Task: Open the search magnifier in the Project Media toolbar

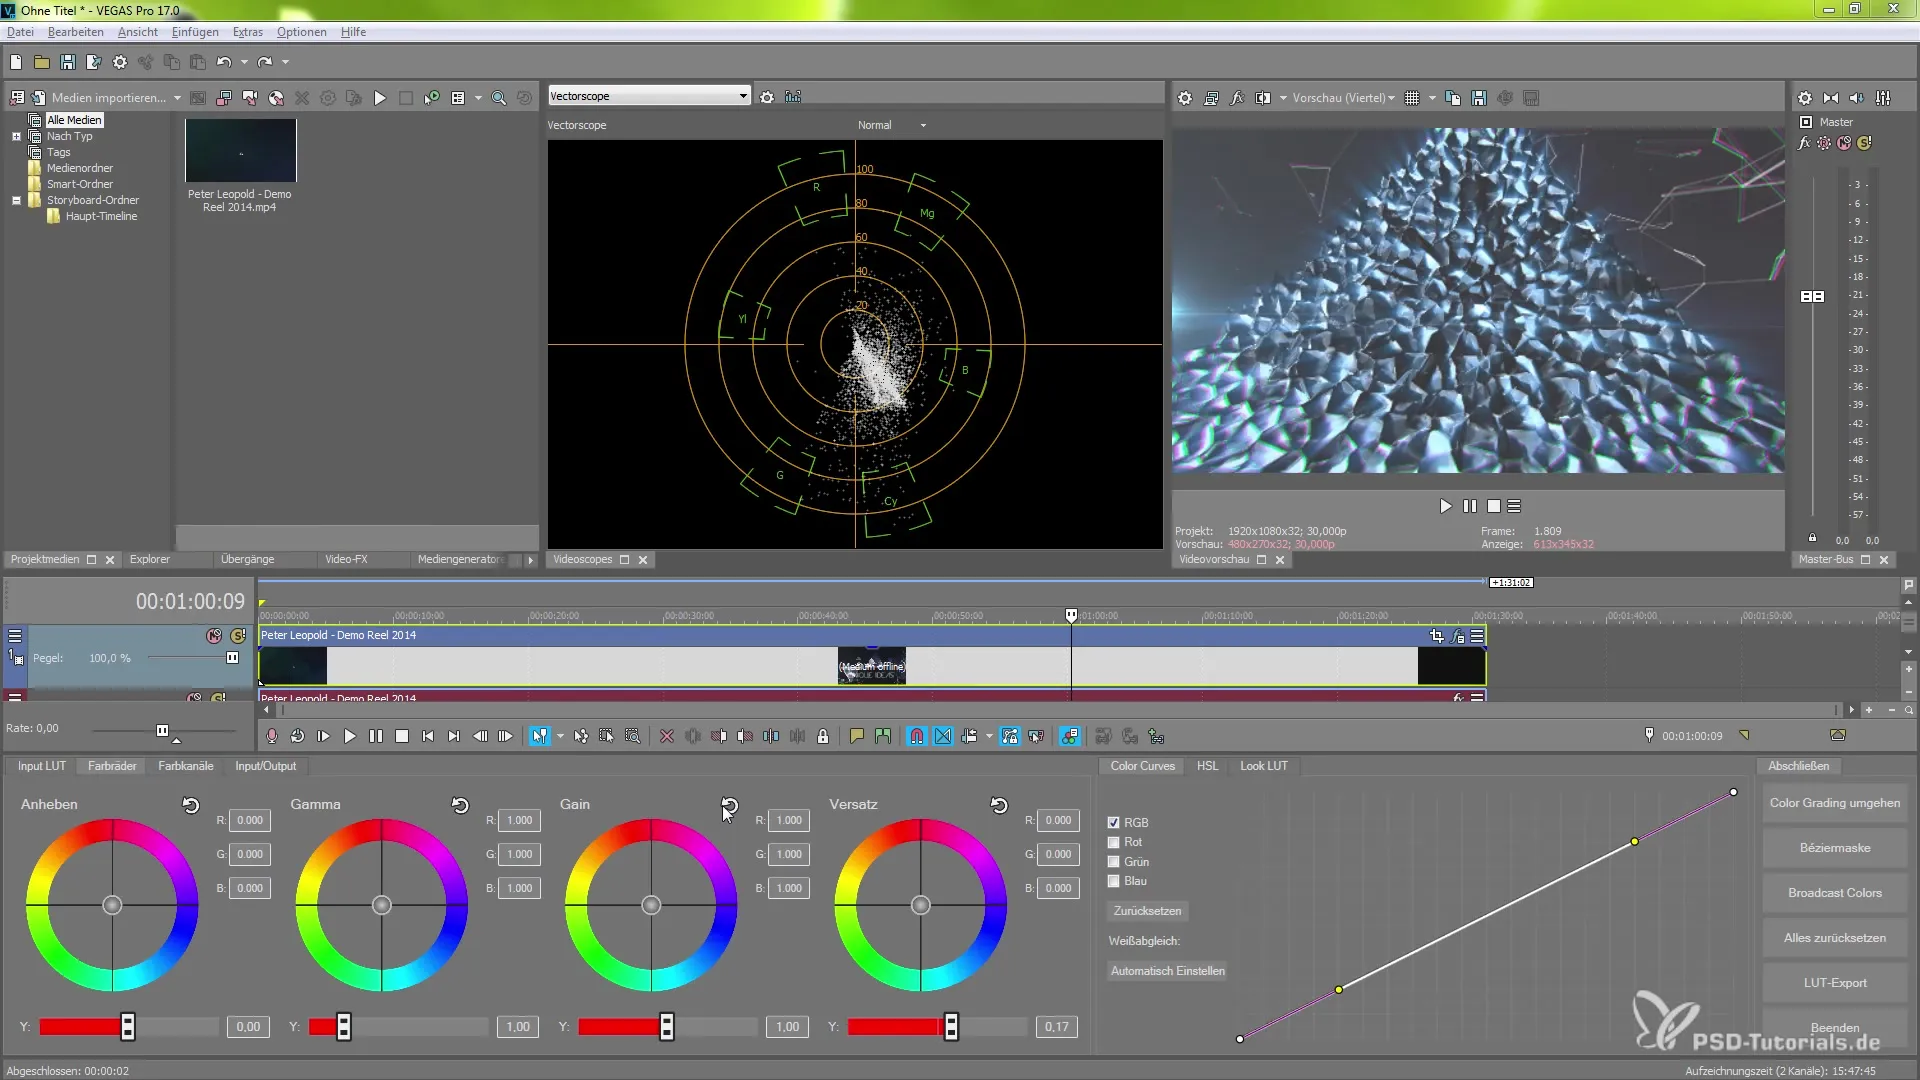Action: [x=499, y=98]
